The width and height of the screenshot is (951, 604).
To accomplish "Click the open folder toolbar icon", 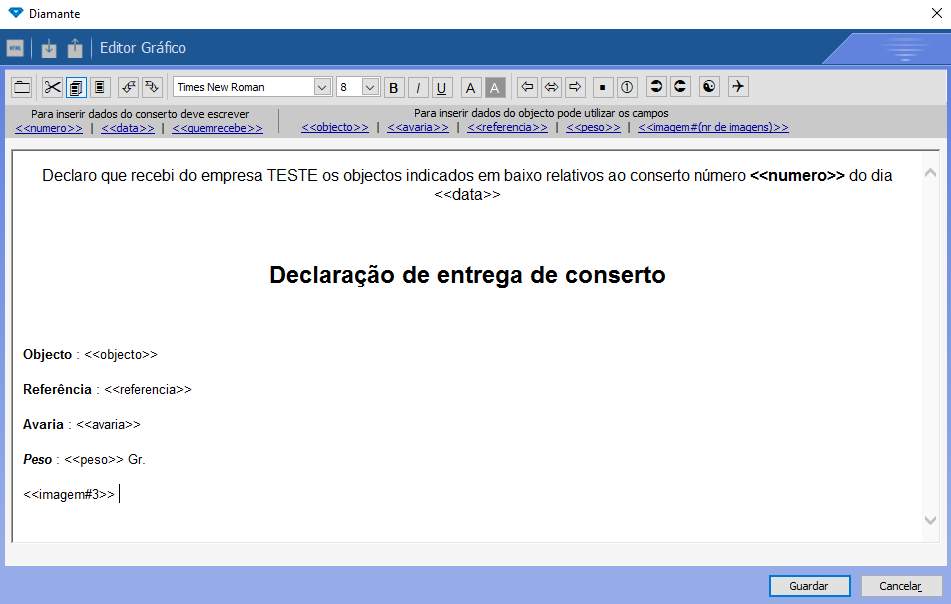I will (x=21, y=87).
